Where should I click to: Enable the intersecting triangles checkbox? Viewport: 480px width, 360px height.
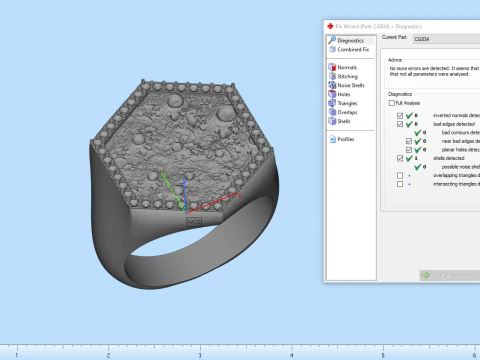point(400,184)
